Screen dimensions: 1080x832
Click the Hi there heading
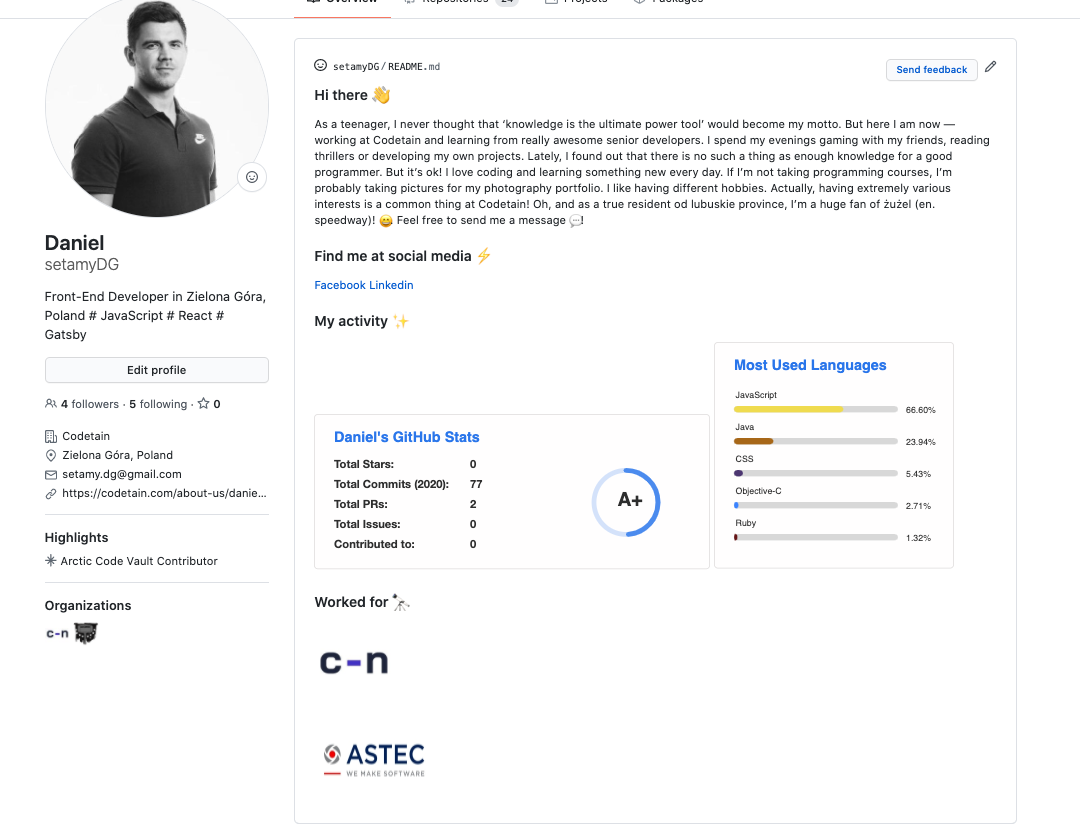pos(353,95)
